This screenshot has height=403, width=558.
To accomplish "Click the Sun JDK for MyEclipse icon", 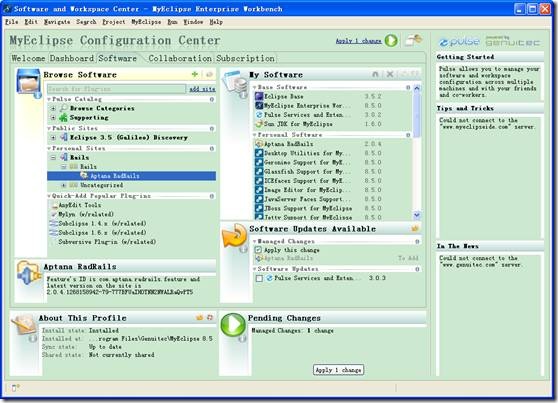I will (x=259, y=124).
